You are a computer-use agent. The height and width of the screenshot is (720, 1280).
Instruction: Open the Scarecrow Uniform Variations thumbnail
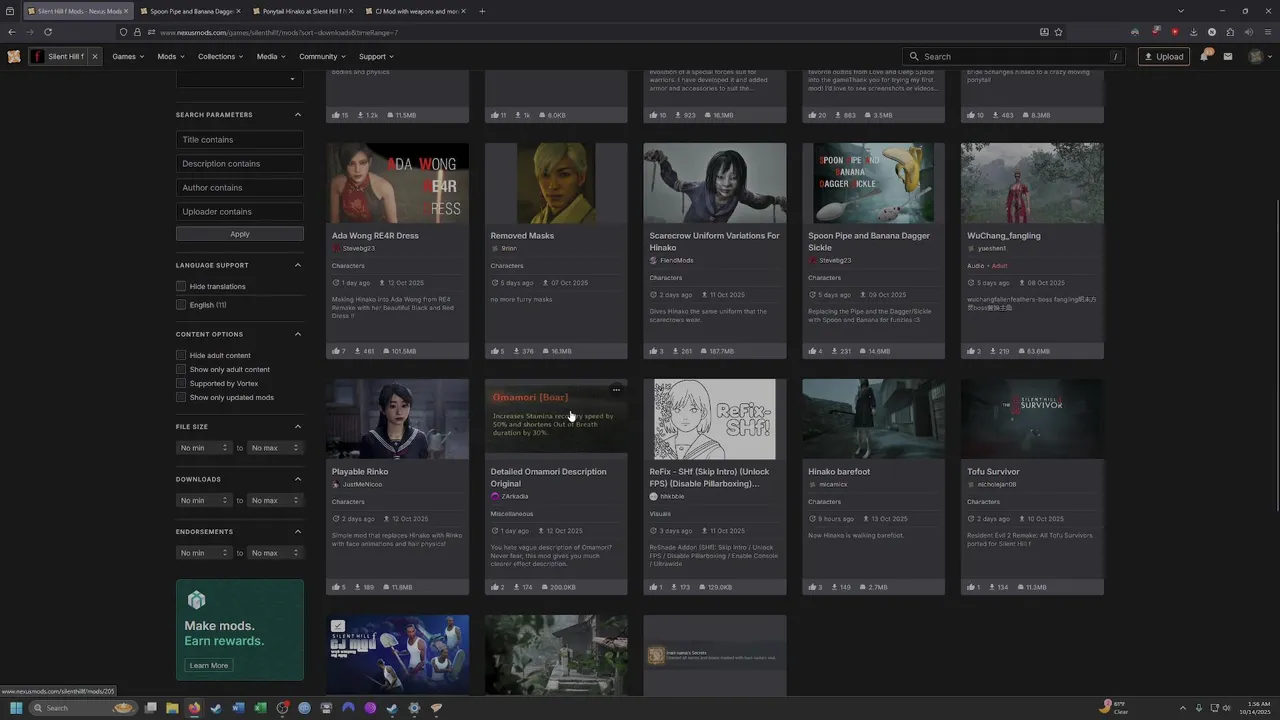(x=715, y=183)
